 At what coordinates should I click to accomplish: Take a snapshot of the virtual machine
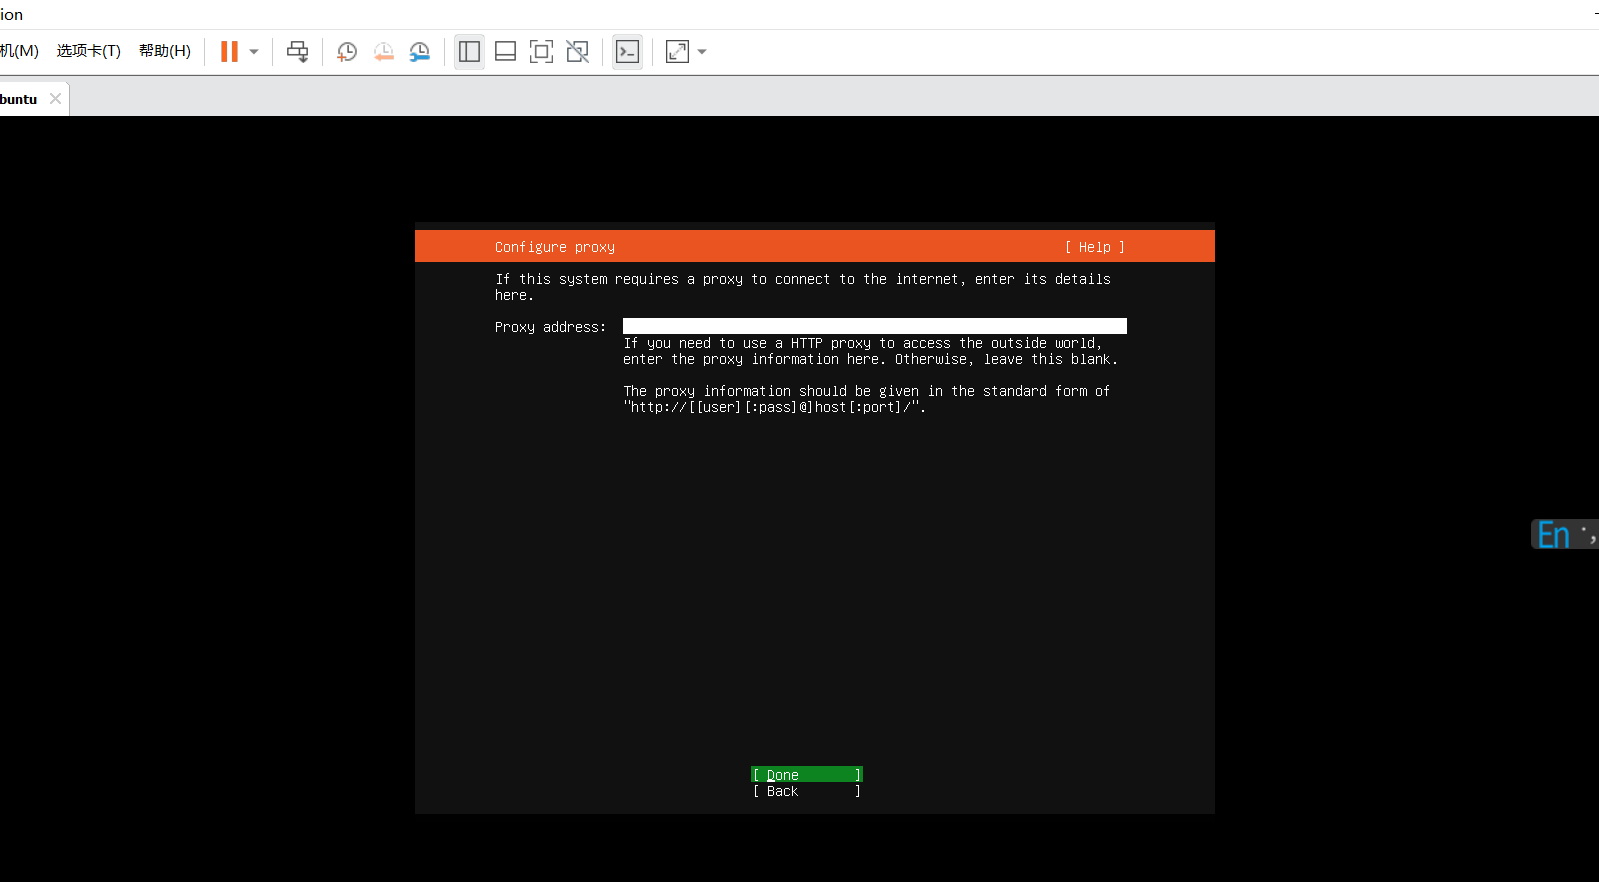pos(347,52)
